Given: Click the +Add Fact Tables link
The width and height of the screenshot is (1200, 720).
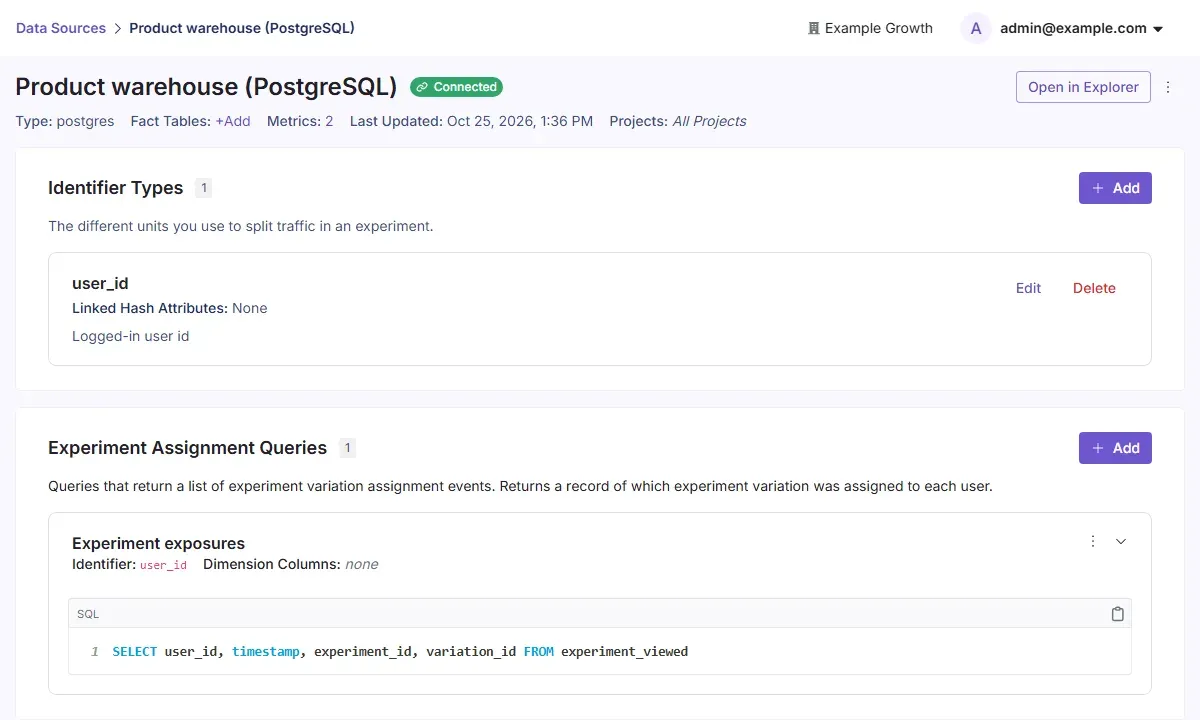Looking at the screenshot, I should [x=233, y=121].
